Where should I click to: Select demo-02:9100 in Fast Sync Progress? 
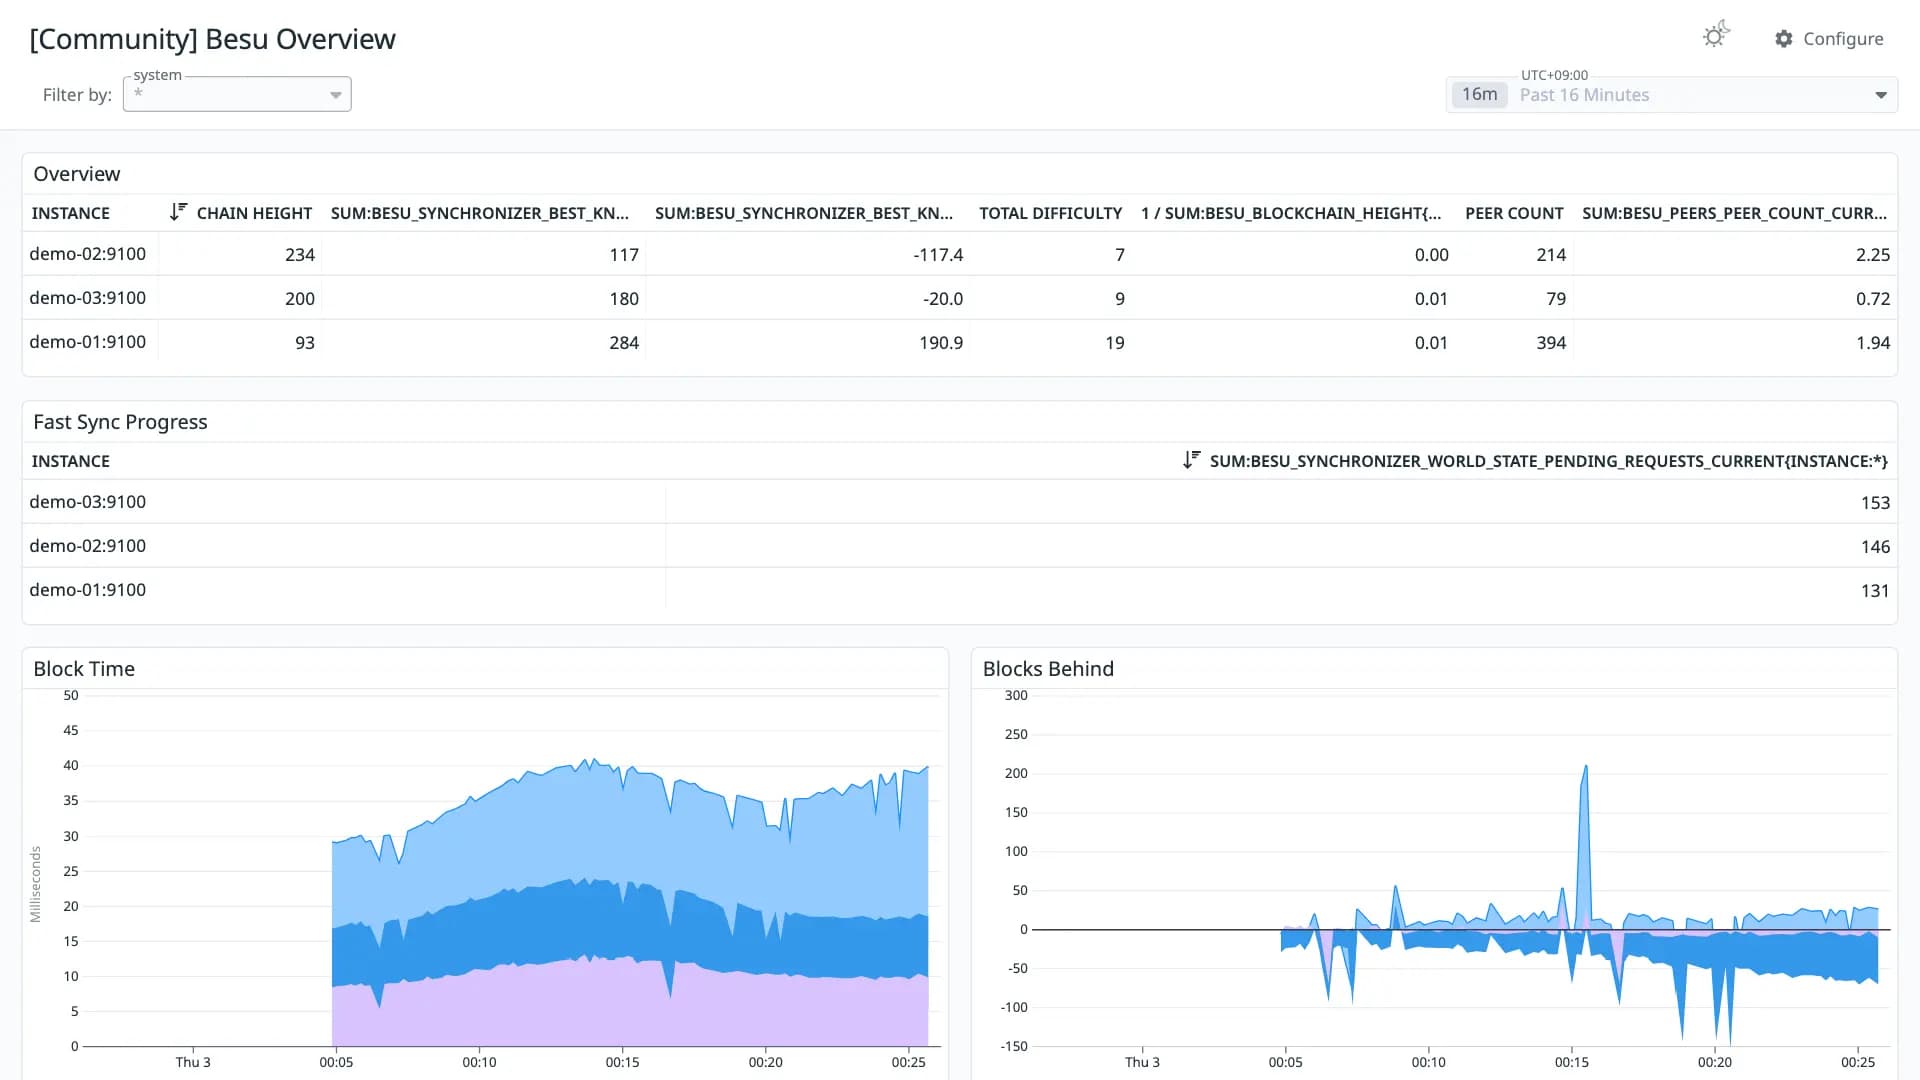[x=88, y=546]
